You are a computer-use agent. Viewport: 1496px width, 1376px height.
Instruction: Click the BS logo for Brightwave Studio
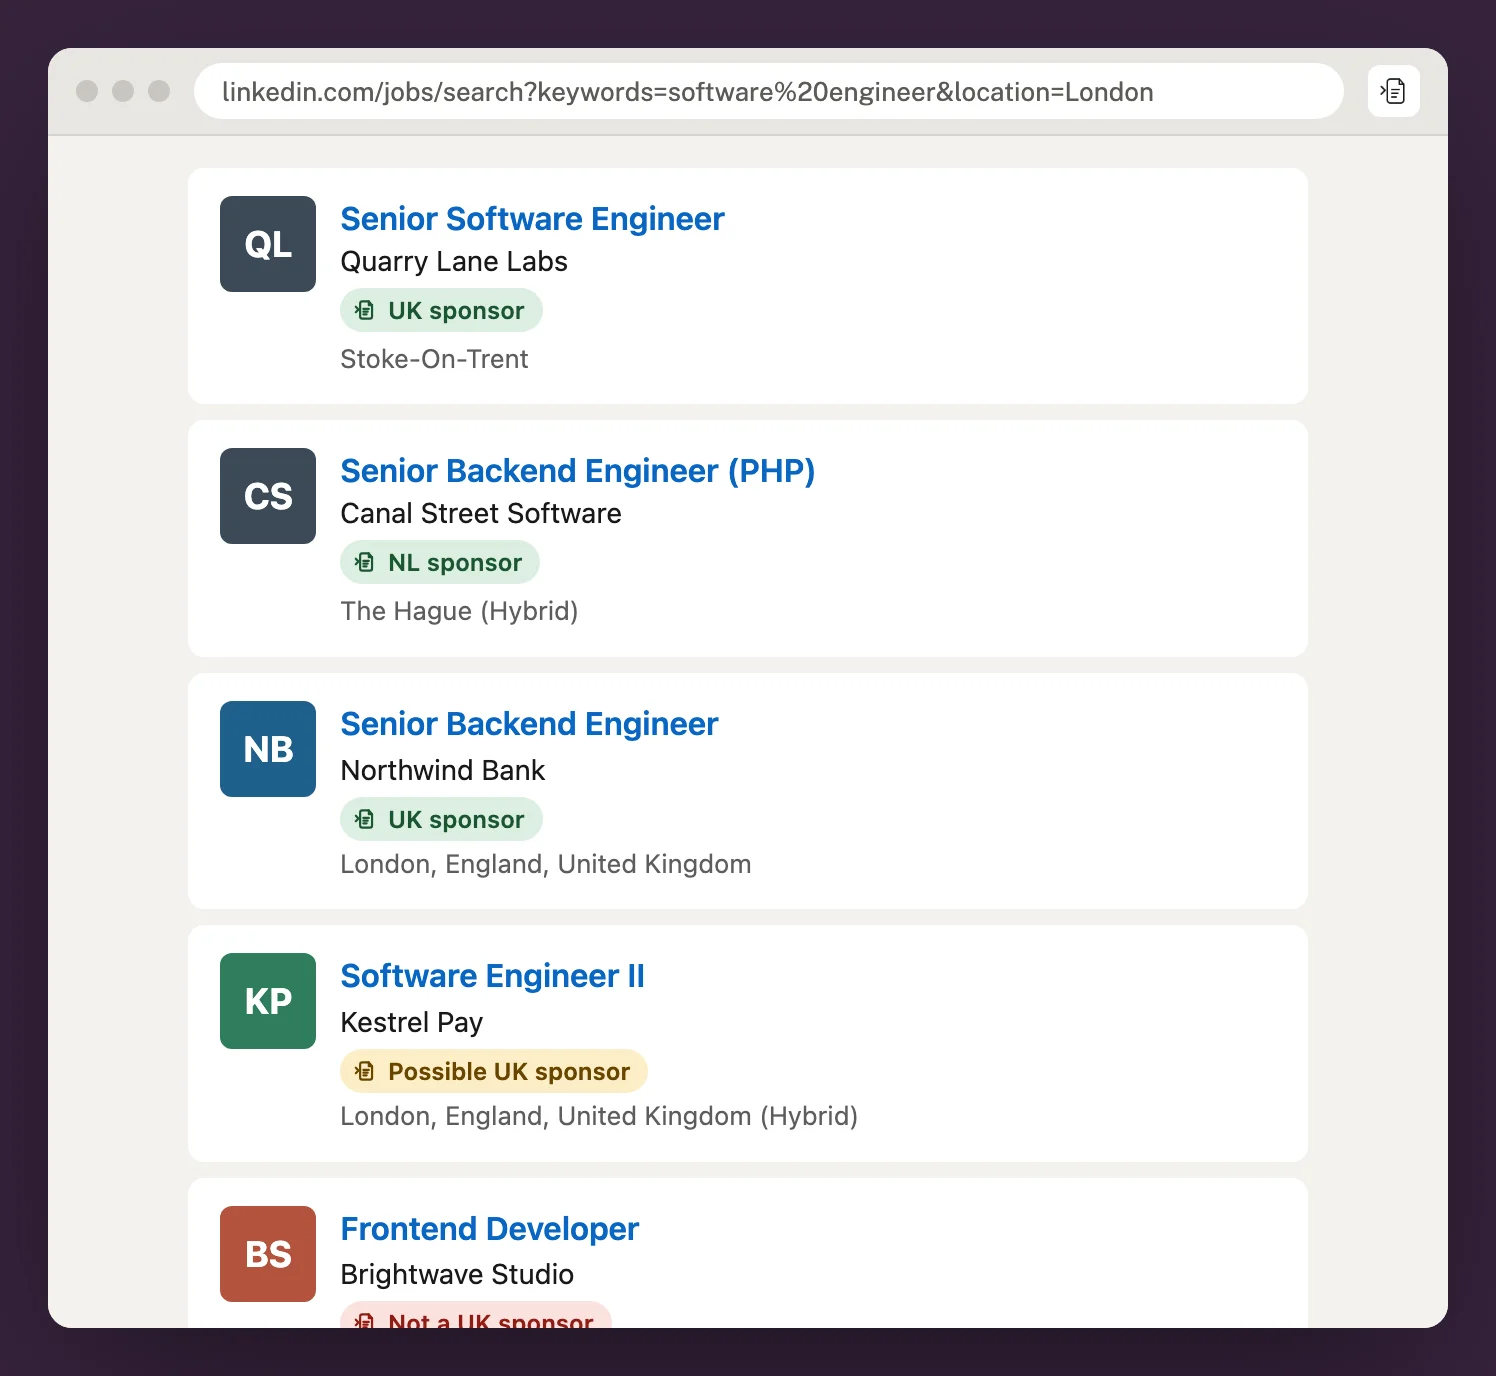click(268, 1254)
